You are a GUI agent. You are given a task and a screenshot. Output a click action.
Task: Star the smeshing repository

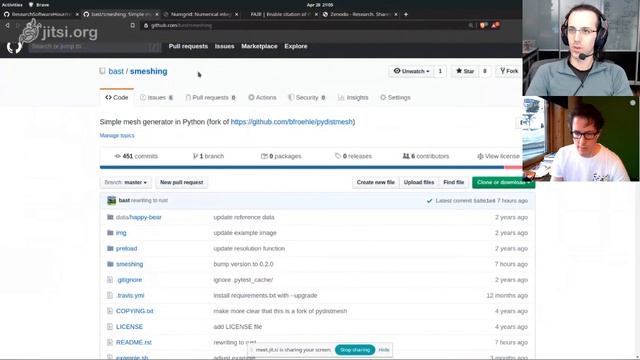[465, 71]
